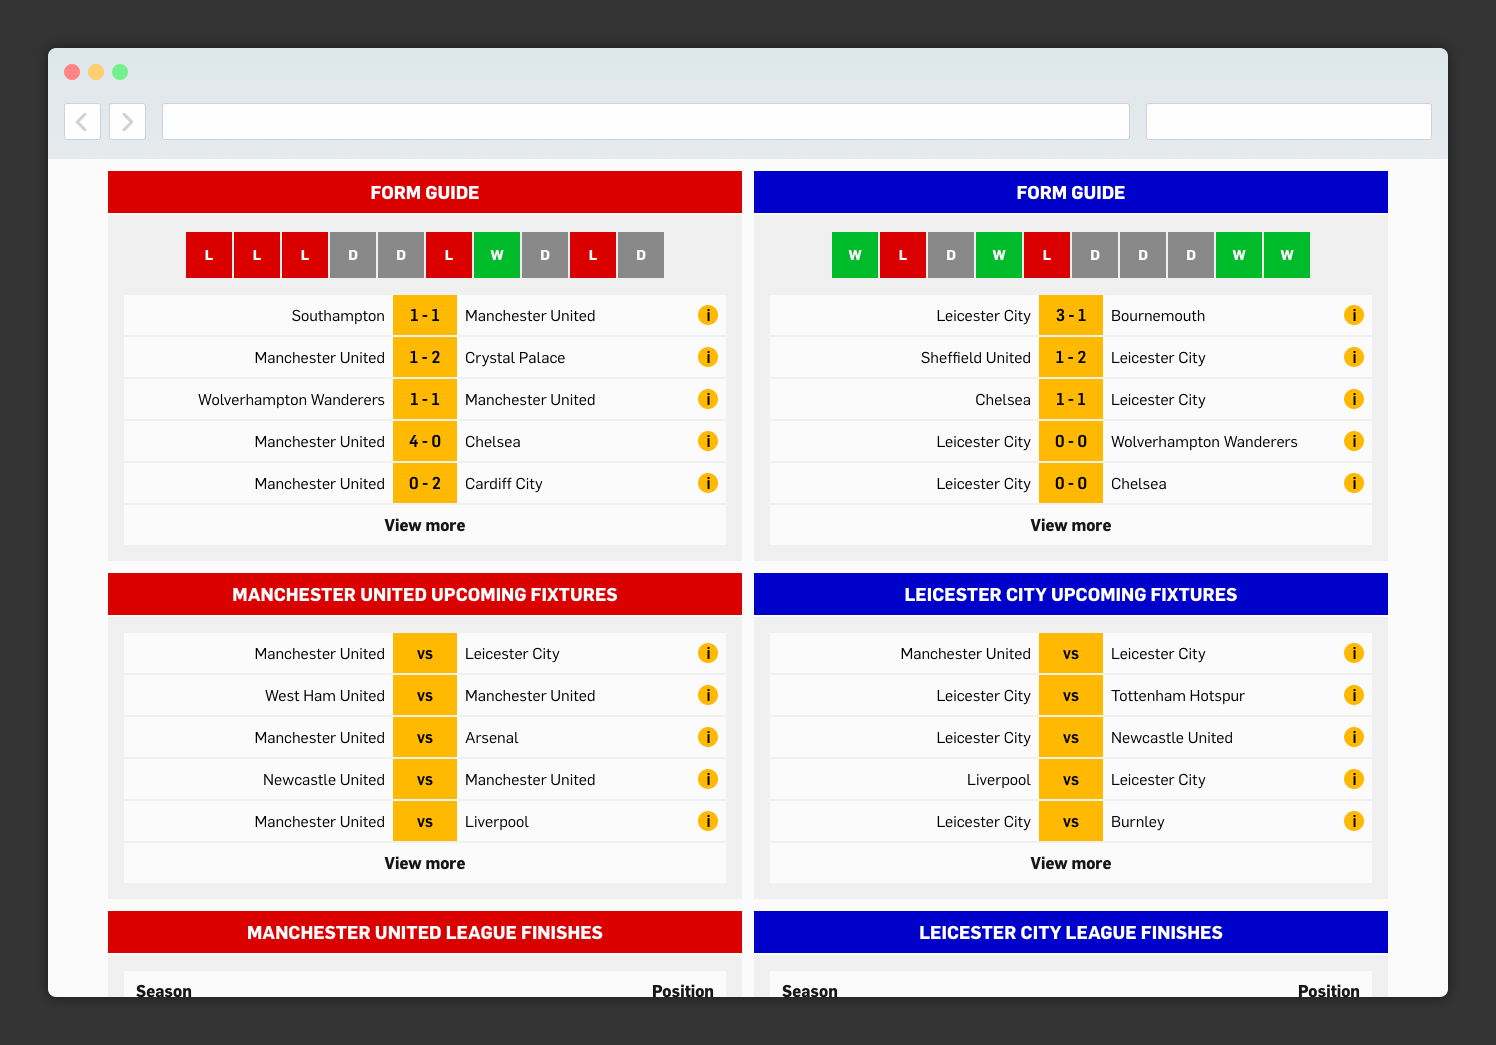Info icon for West Ham United vs Manchester United
The width and height of the screenshot is (1496, 1045).
click(x=708, y=695)
